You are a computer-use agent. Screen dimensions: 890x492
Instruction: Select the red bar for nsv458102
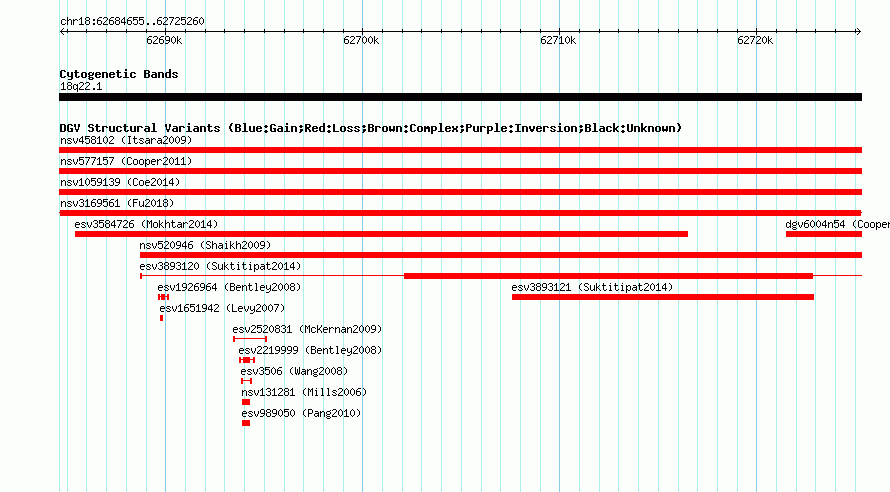point(460,150)
